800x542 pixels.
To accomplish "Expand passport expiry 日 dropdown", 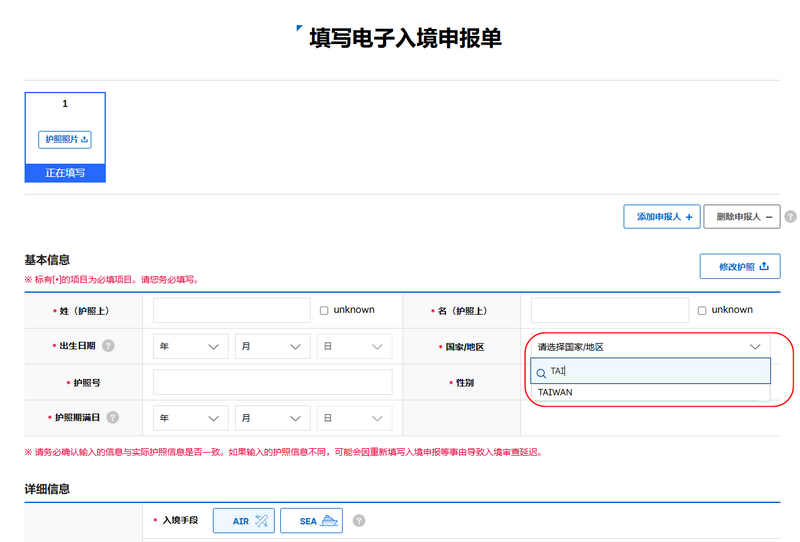I will point(354,418).
